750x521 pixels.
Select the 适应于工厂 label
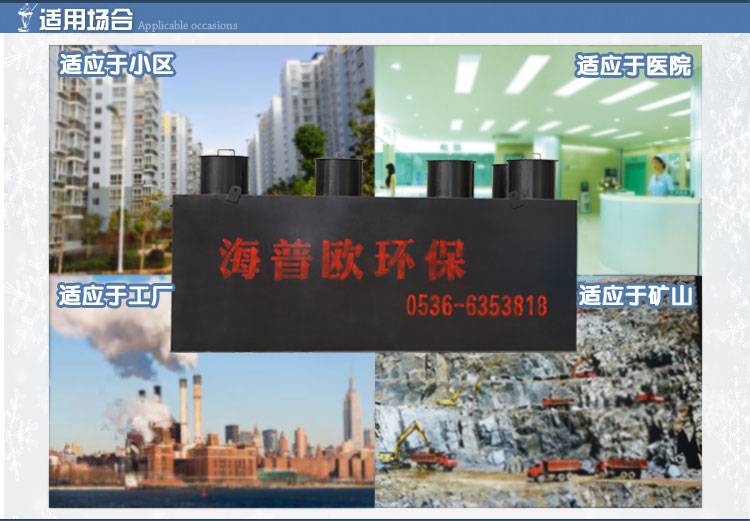116,296
